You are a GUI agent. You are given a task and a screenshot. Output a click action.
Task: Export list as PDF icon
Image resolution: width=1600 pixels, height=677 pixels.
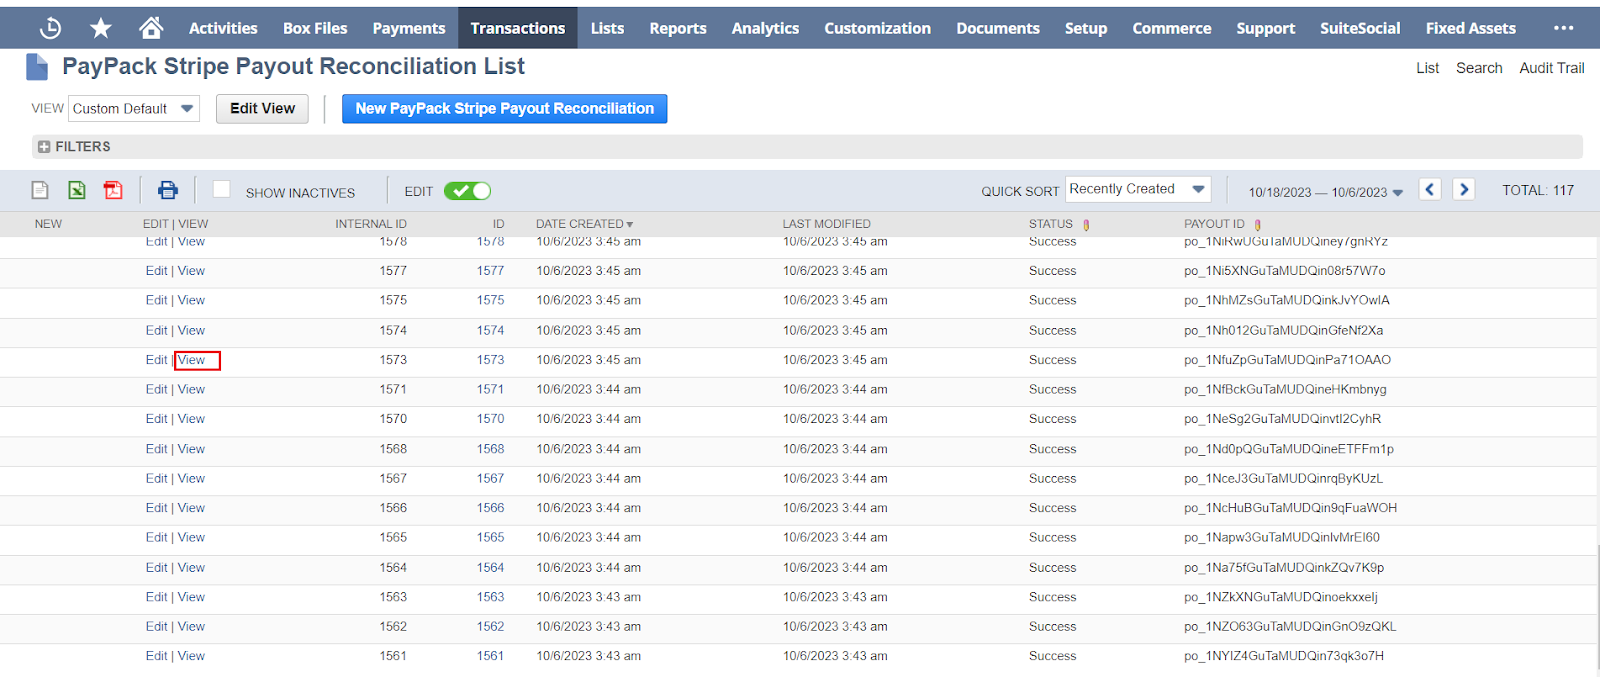pos(113,190)
